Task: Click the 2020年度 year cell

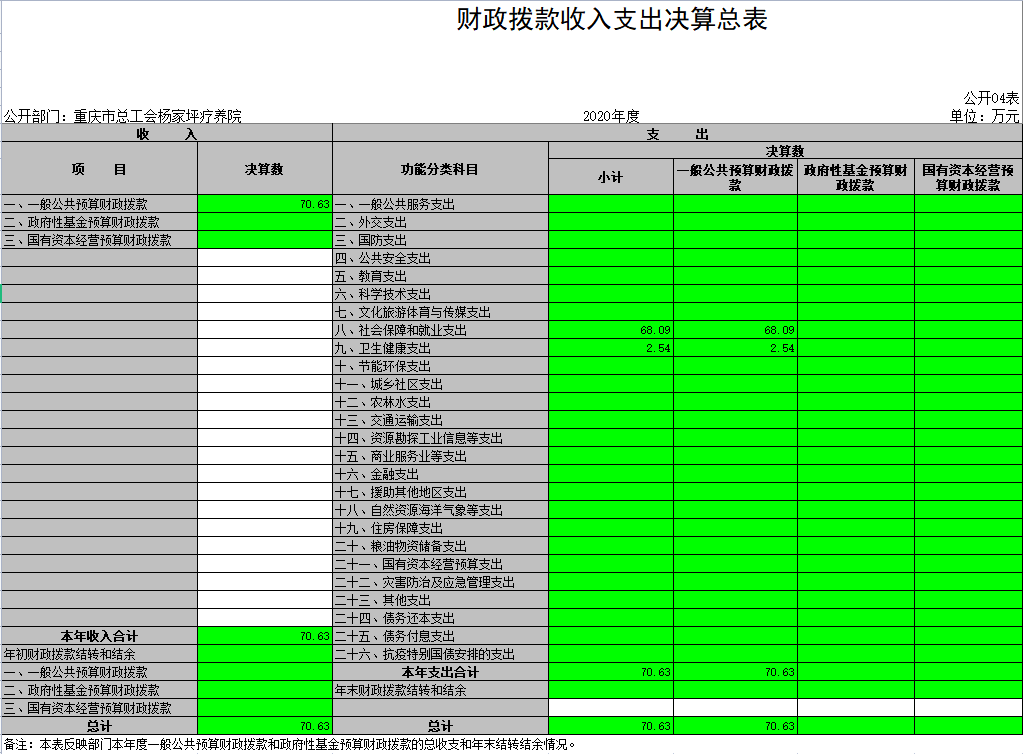Action: pos(611,116)
